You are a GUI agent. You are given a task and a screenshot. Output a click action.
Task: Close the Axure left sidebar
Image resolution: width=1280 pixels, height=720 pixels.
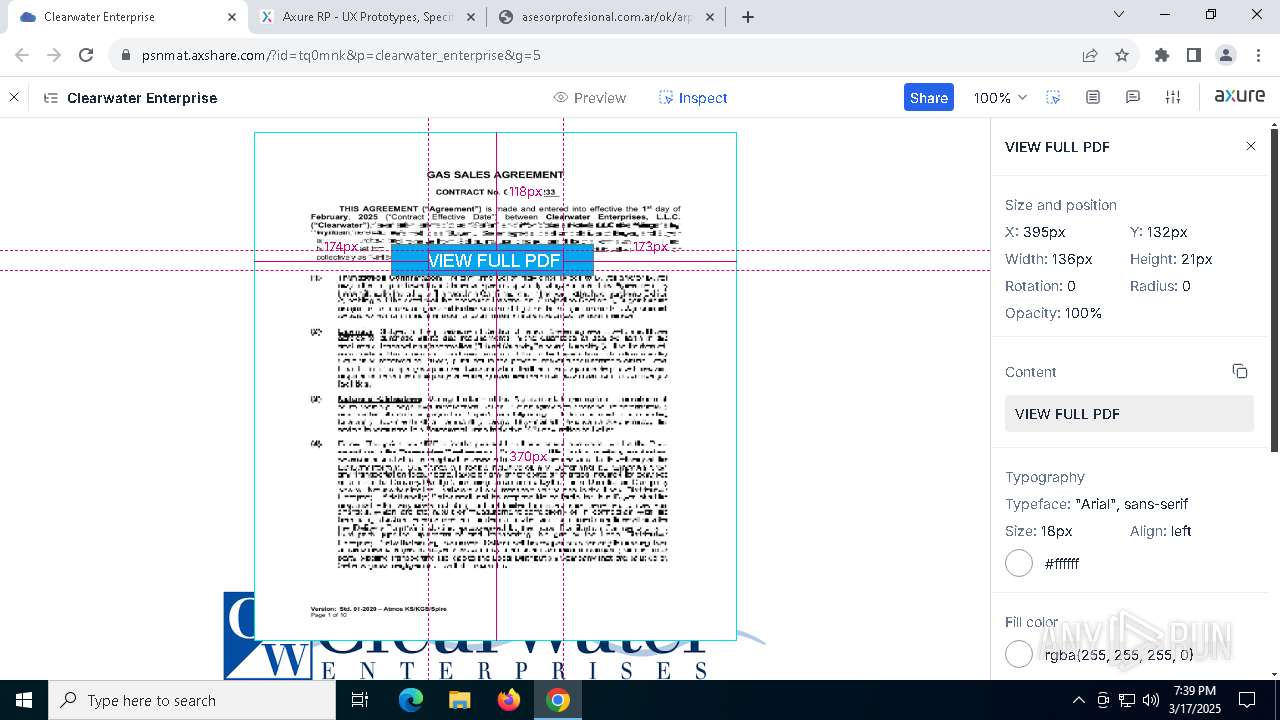[x=14, y=98]
